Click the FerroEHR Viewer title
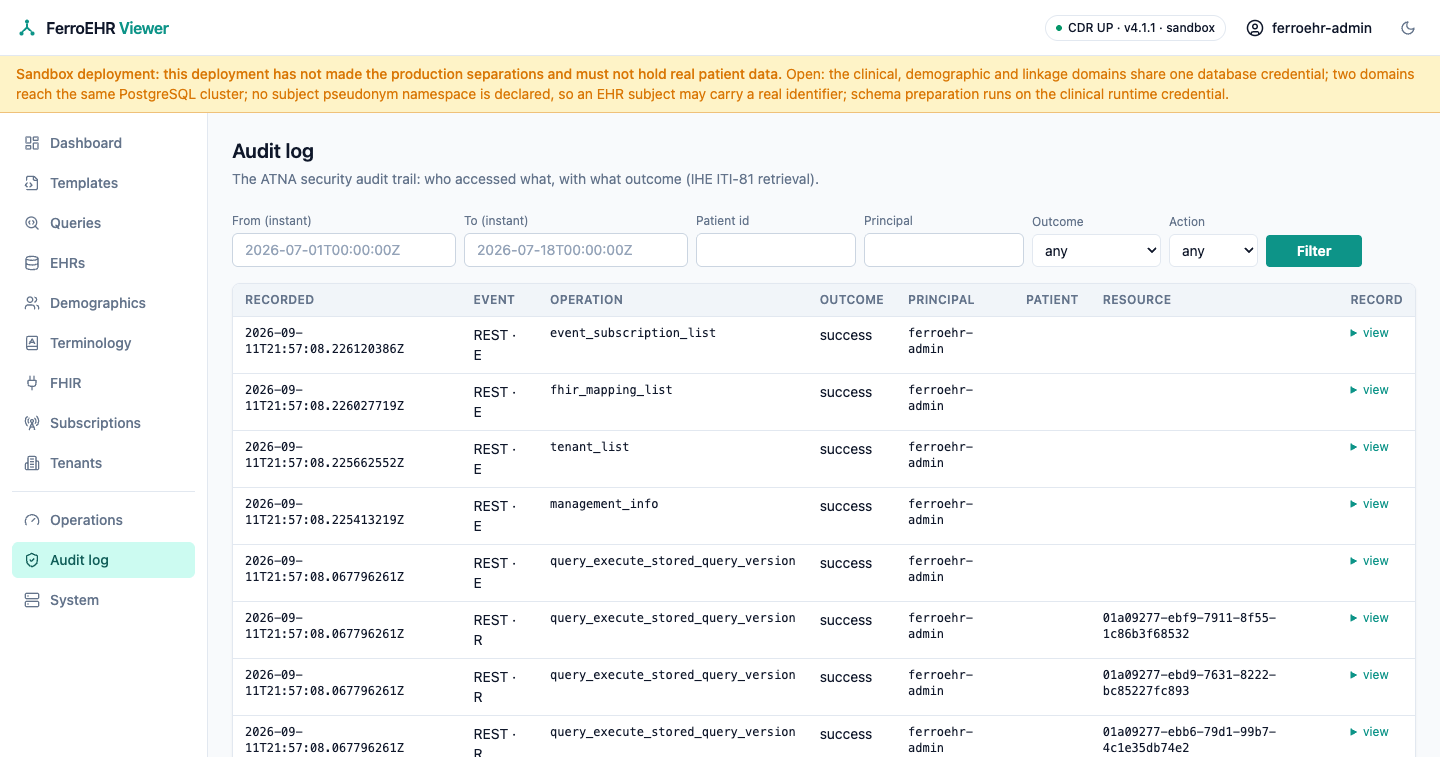 coord(108,28)
